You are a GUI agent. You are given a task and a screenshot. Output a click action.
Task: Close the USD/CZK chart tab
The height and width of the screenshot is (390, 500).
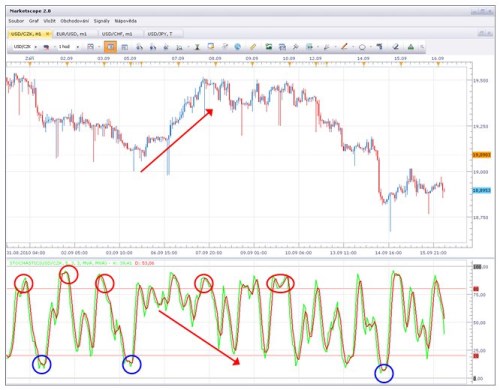point(47,34)
